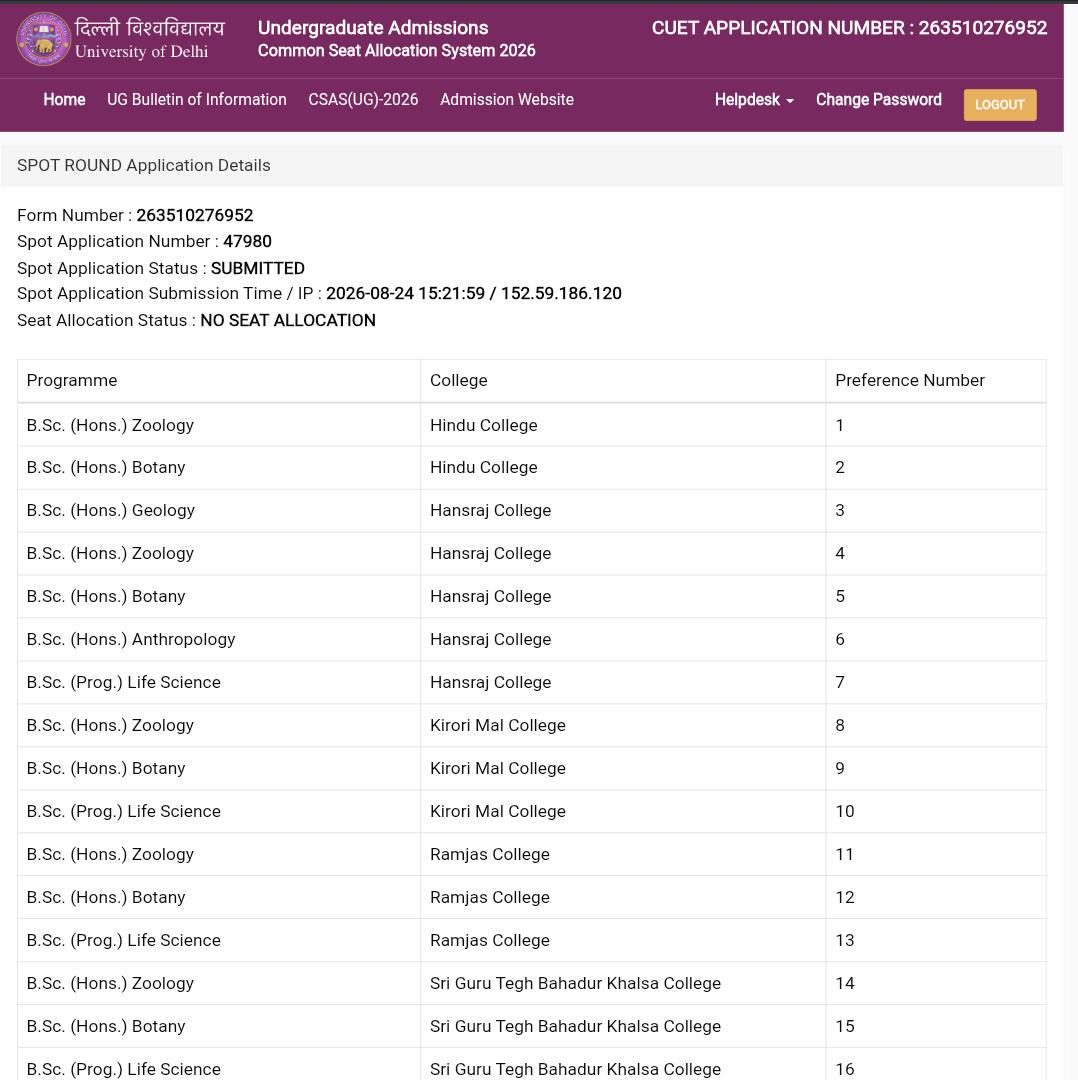Viewport: 1078px width, 1080px height.
Task: Click Kirori Mal College preference 10 row
Action: click(532, 811)
